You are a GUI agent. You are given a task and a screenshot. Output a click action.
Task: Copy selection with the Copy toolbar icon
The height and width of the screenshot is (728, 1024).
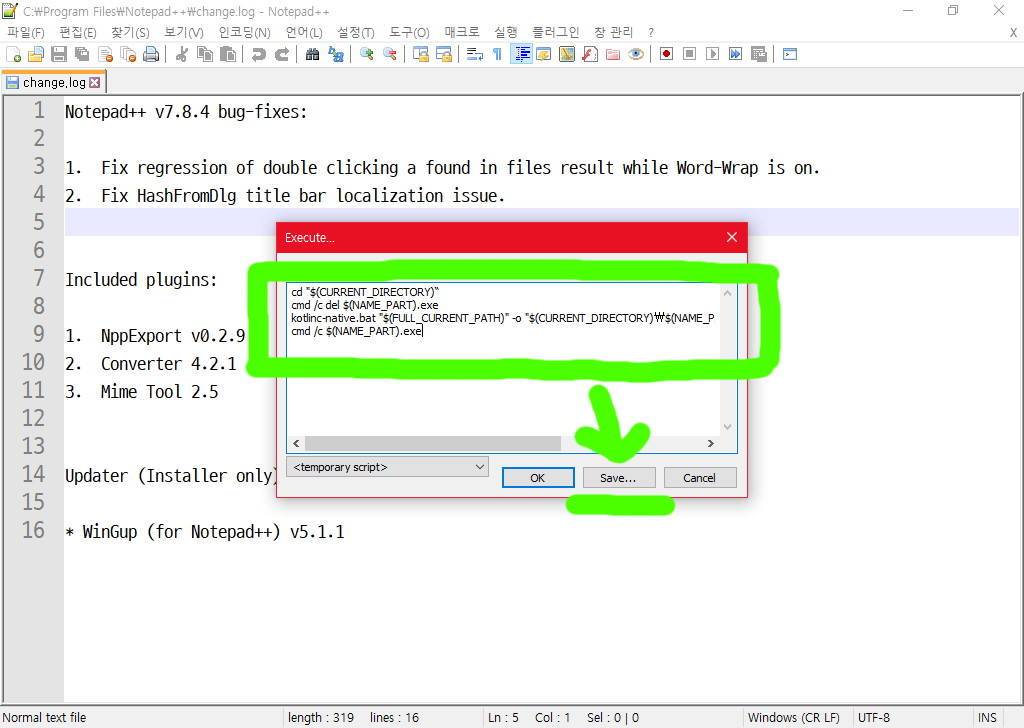(204, 54)
